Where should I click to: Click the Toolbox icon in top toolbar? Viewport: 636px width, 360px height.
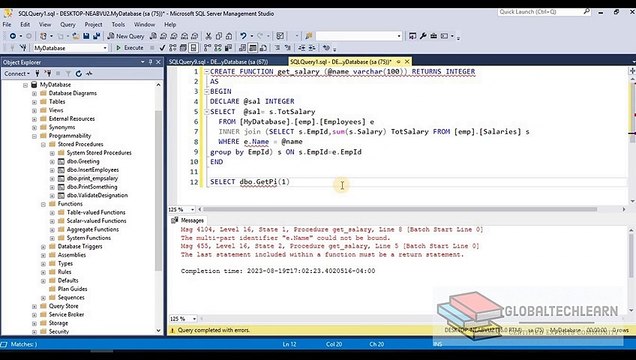coord(433,36)
